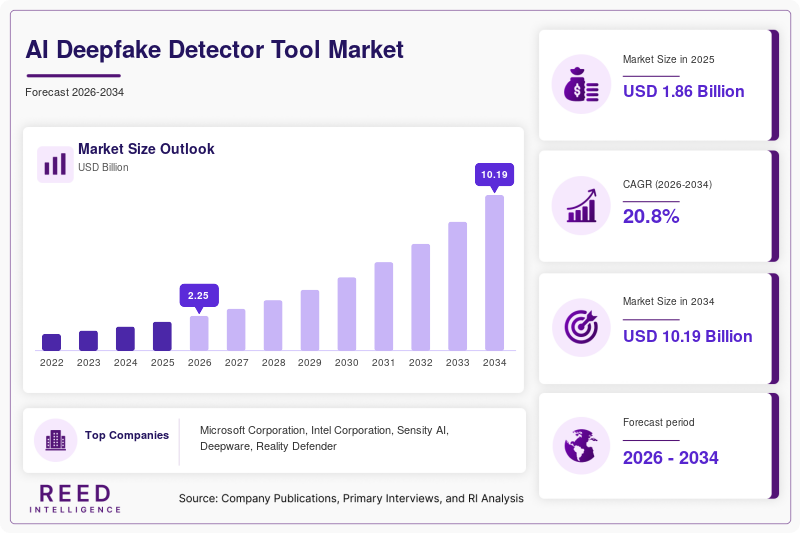Click the 2033 bar in chart

tap(458, 286)
